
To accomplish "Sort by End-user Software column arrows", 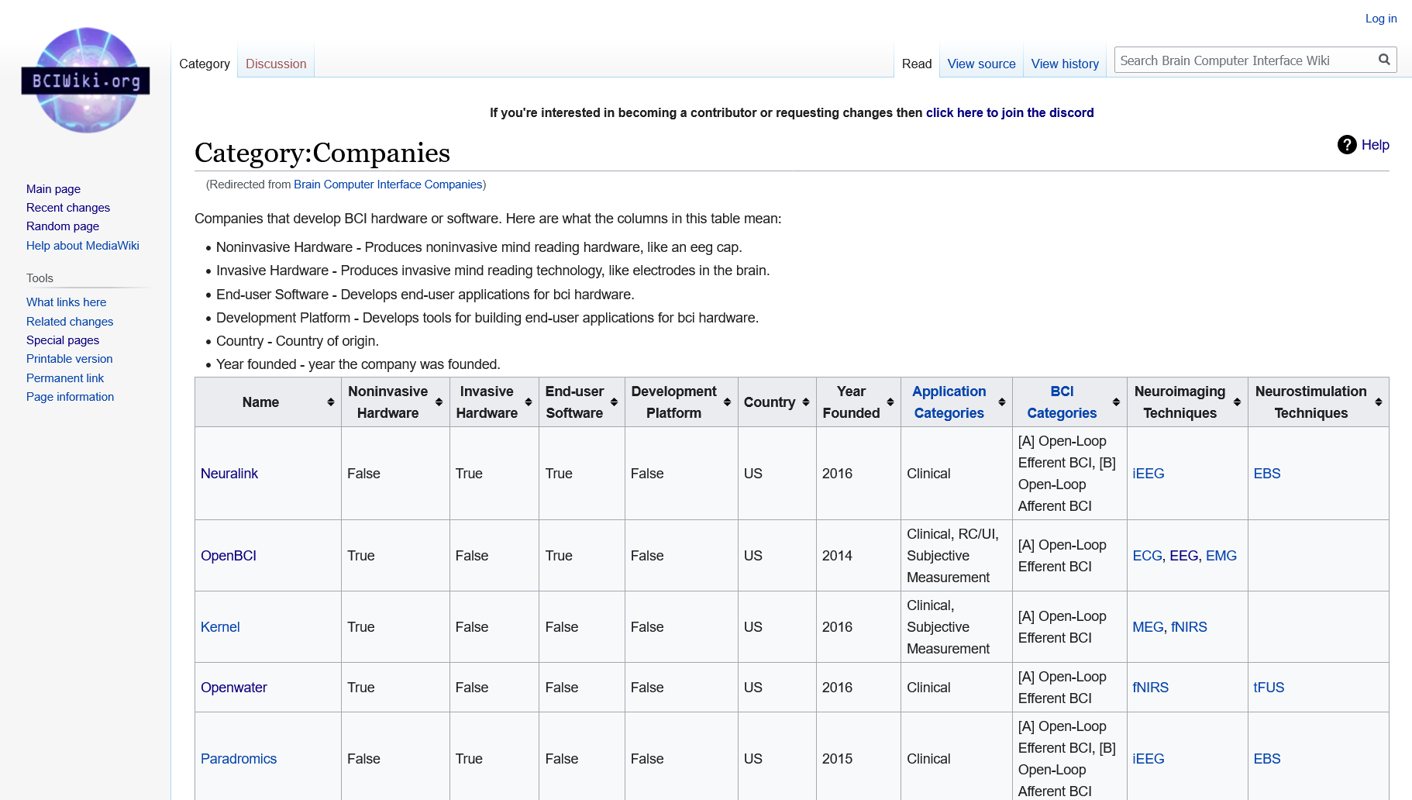I will [x=614, y=402].
